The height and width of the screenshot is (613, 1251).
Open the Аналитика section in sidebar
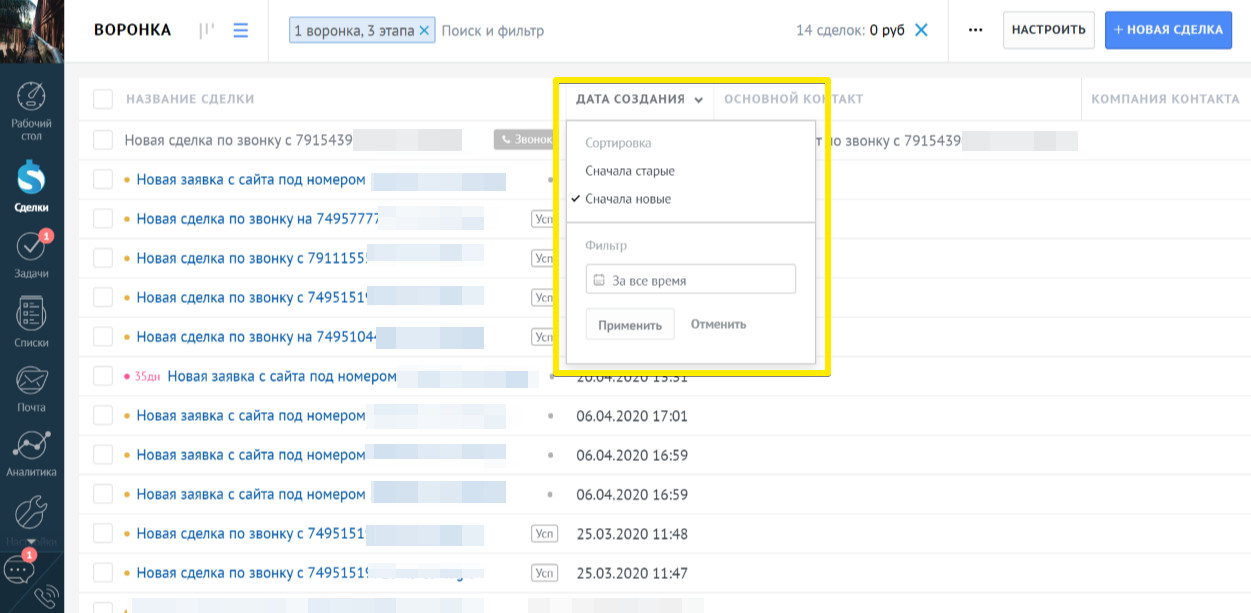coord(32,454)
